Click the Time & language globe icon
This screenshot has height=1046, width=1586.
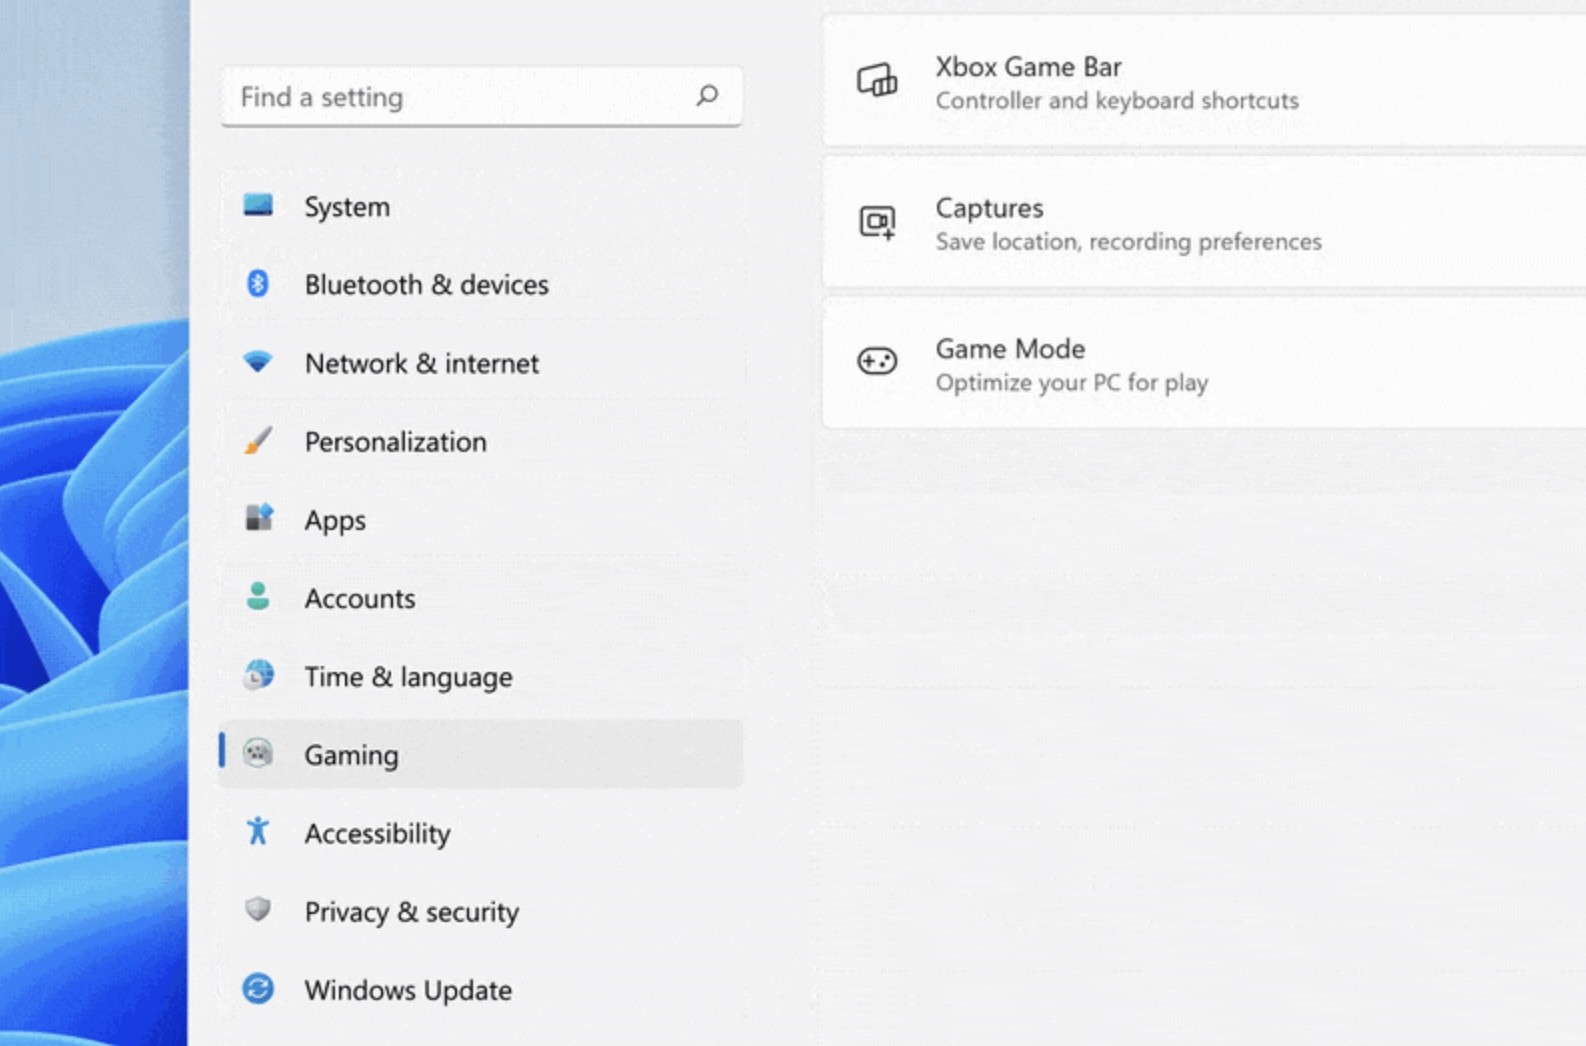pyautogui.click(x=258, y=675)
